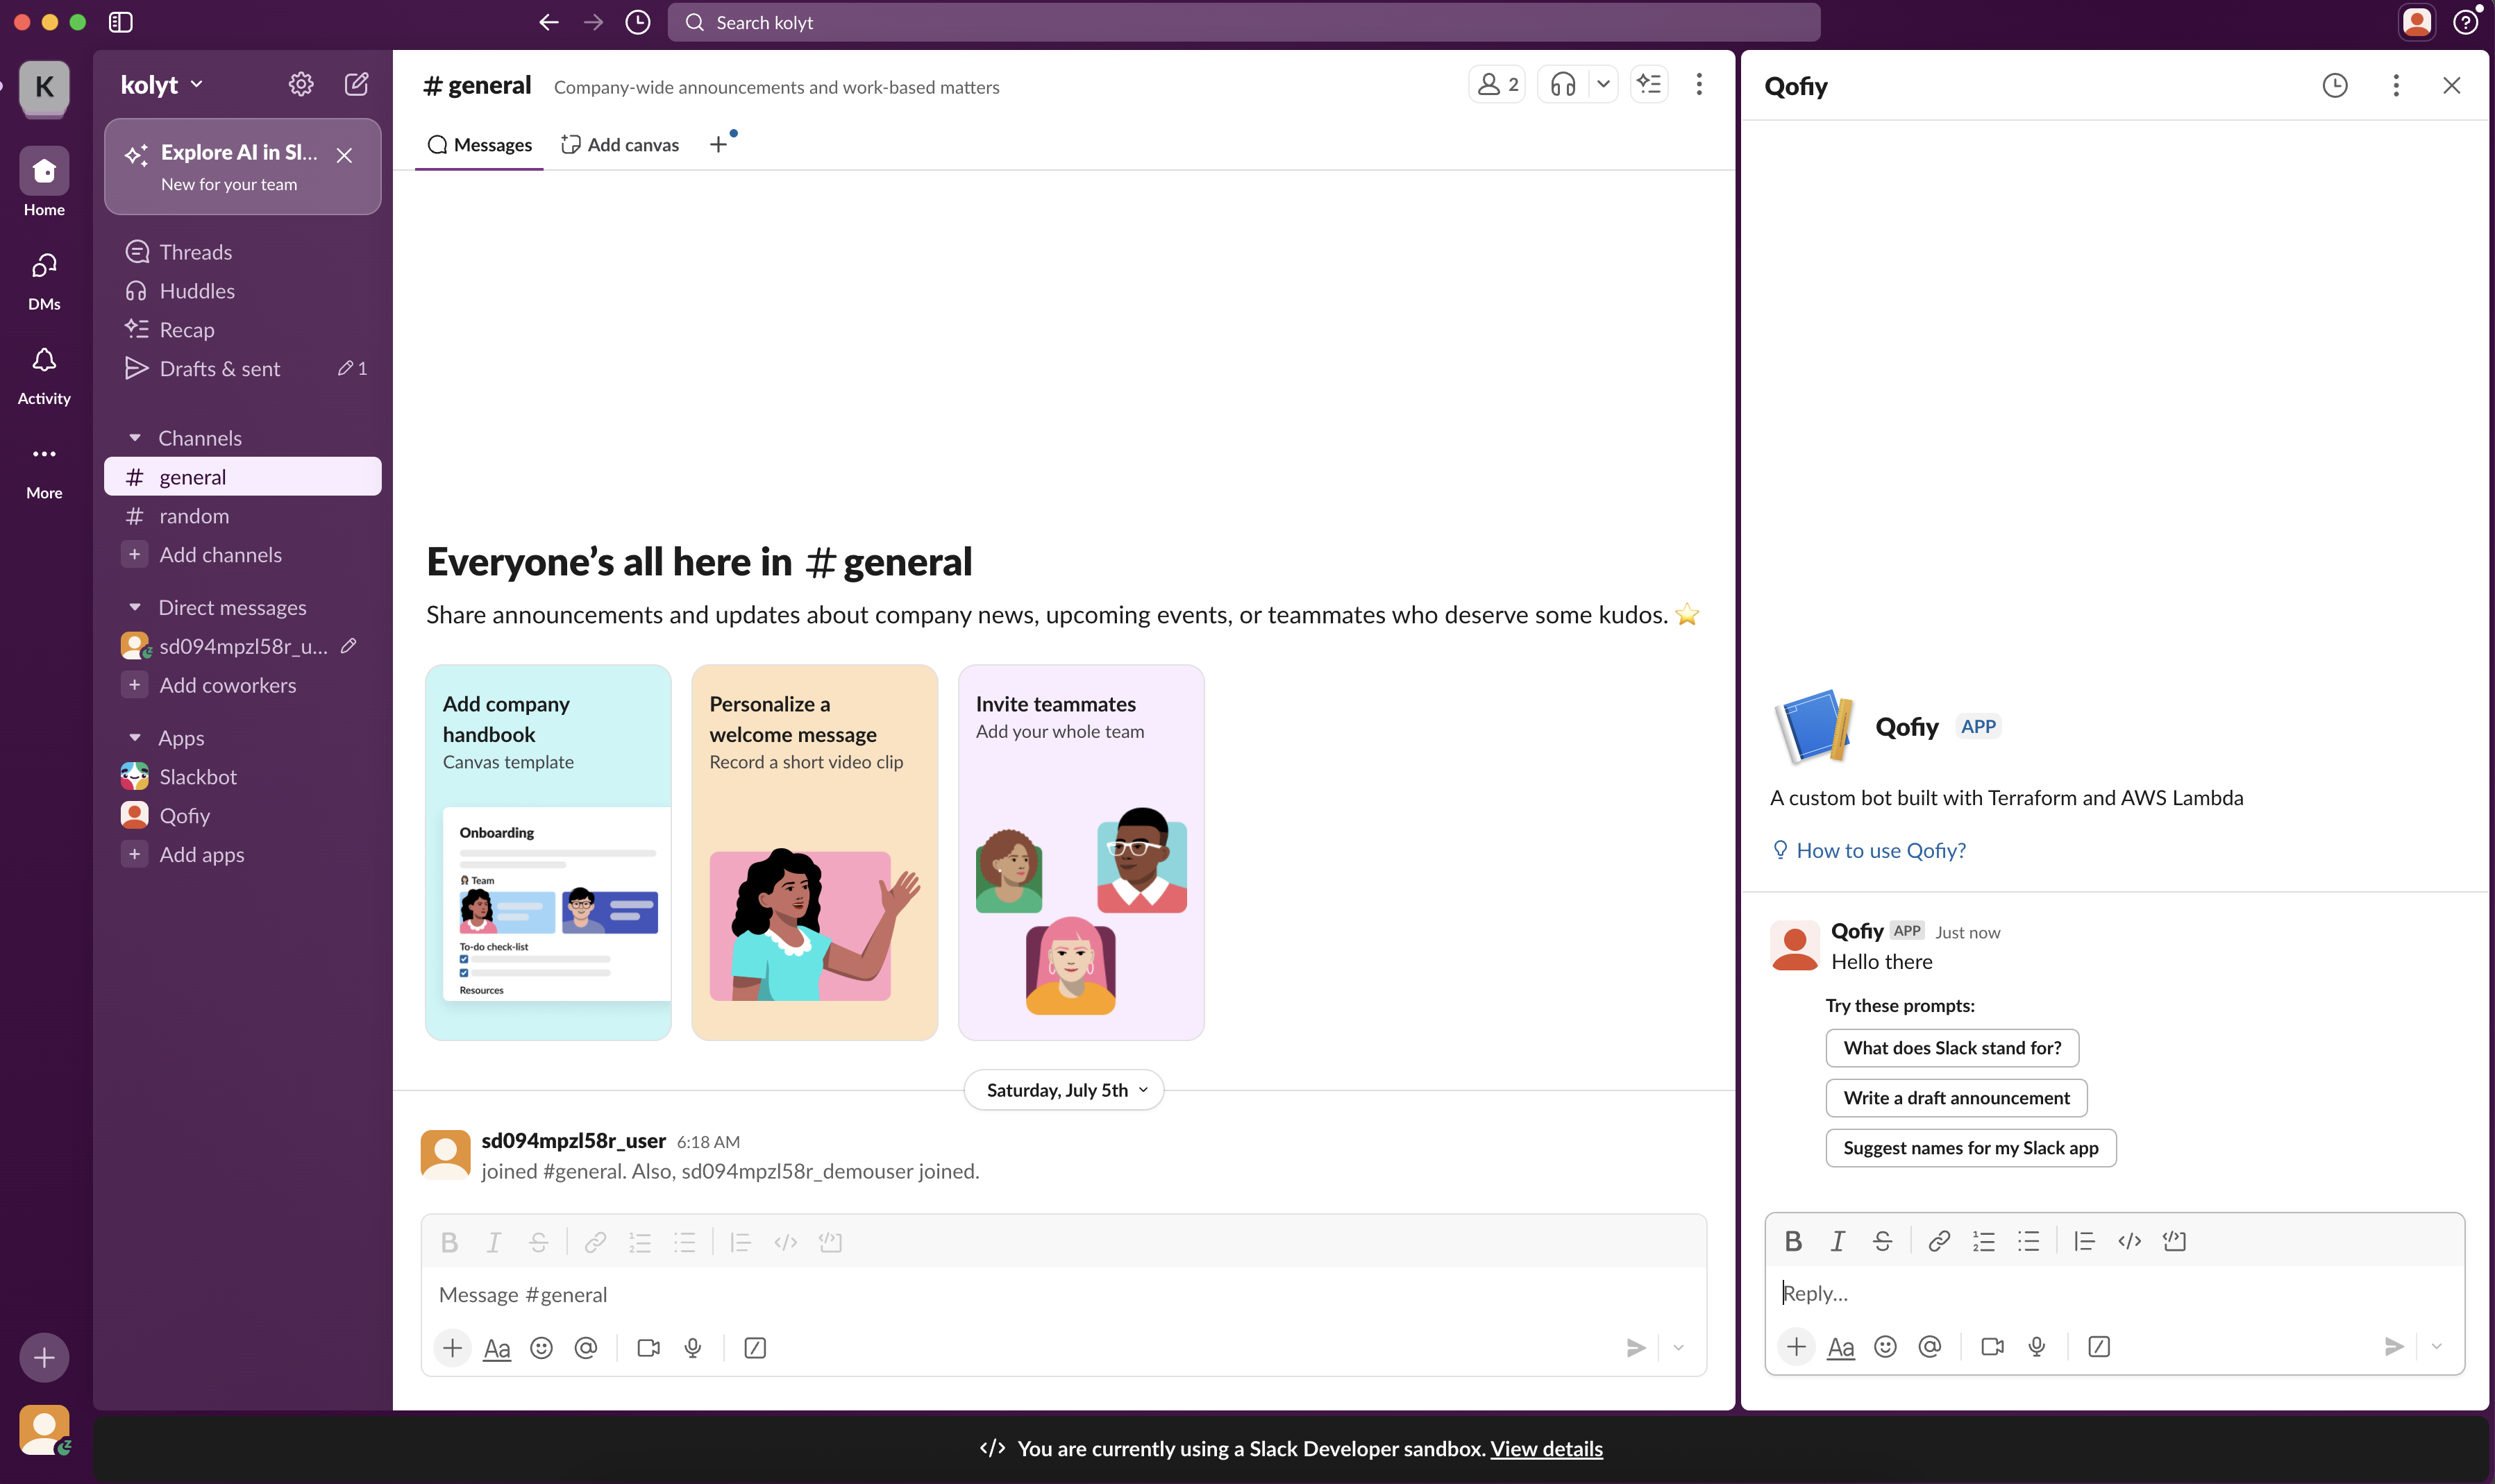Toggle the sidebar layout icon in title bar
2495x1484 pixels.
click(121, 22)
